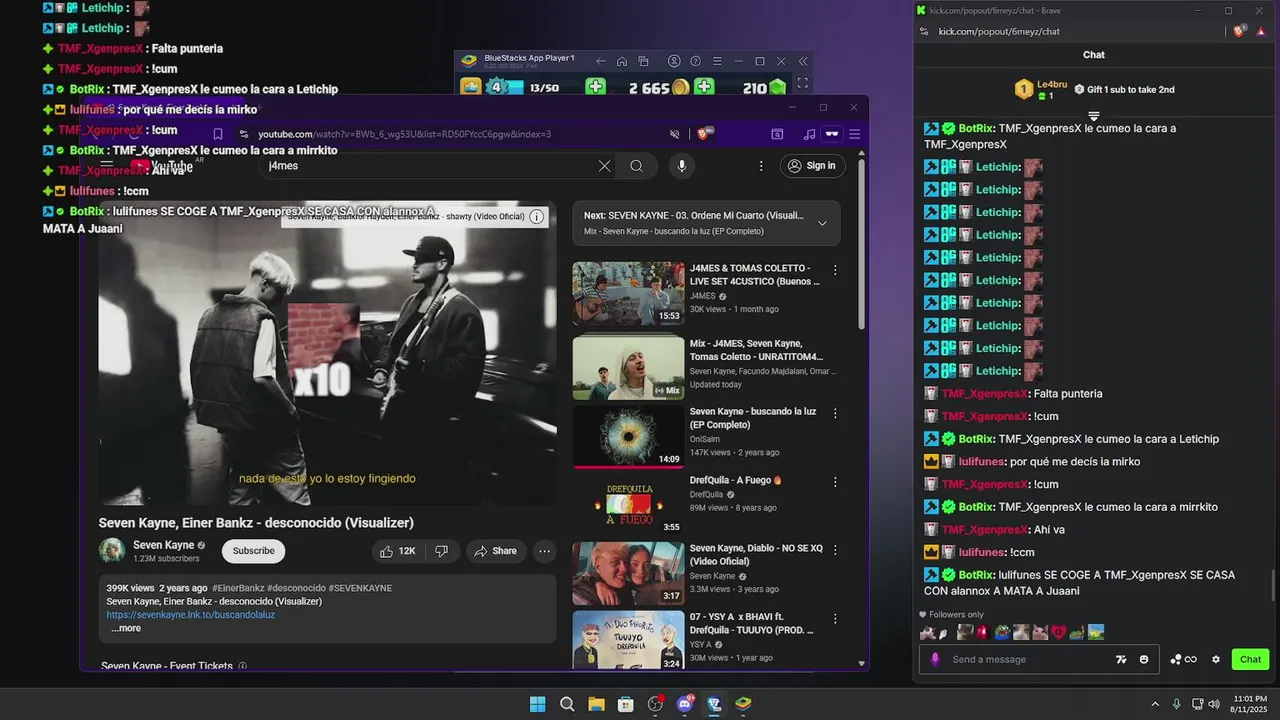Collapse BlueStacks sidebar with double-arrow icon

(x=802, y=61)
